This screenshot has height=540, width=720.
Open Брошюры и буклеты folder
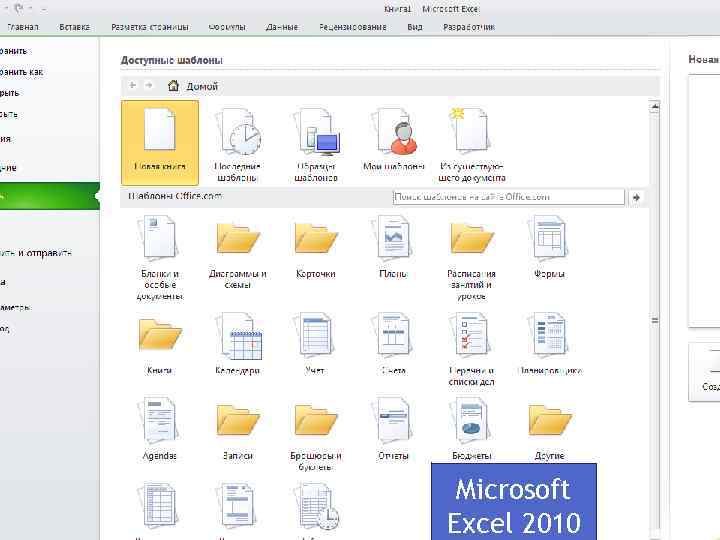[316, 437]
